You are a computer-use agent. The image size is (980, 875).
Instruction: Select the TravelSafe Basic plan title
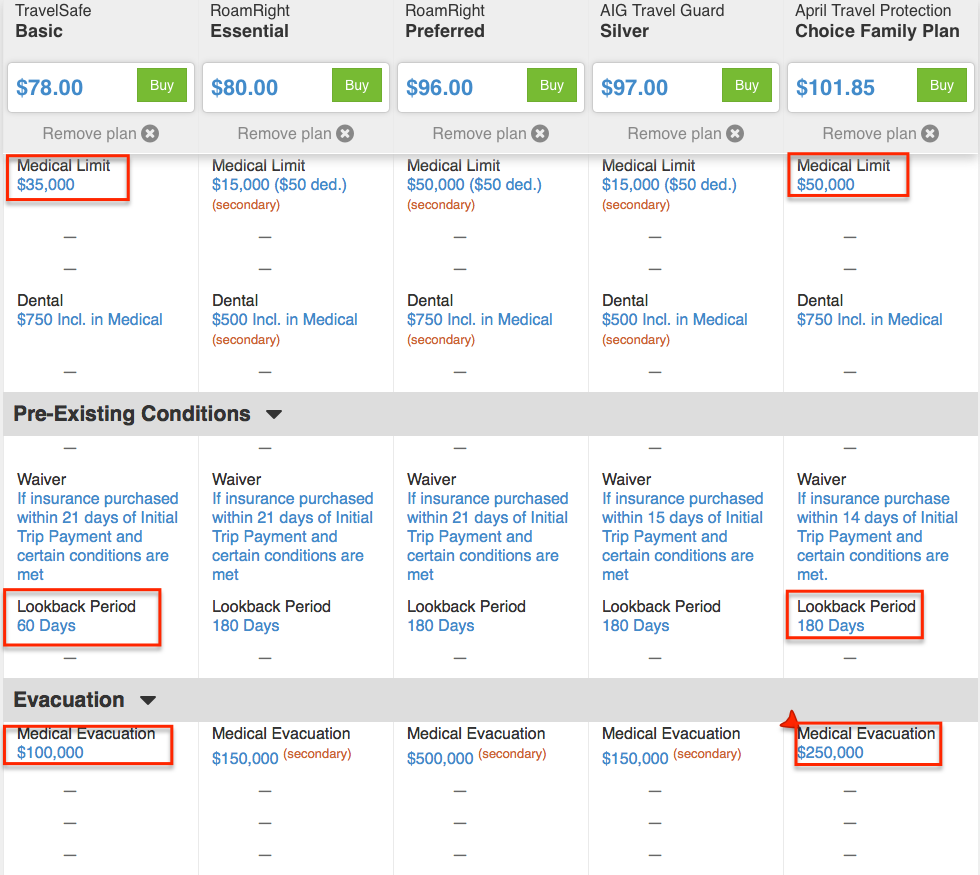(x=53, y=21)
